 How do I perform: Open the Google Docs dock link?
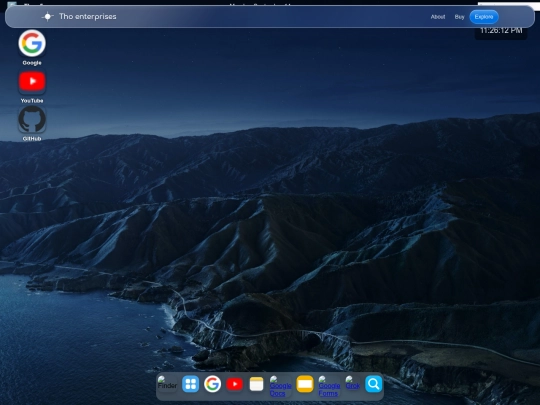(280, 386)
